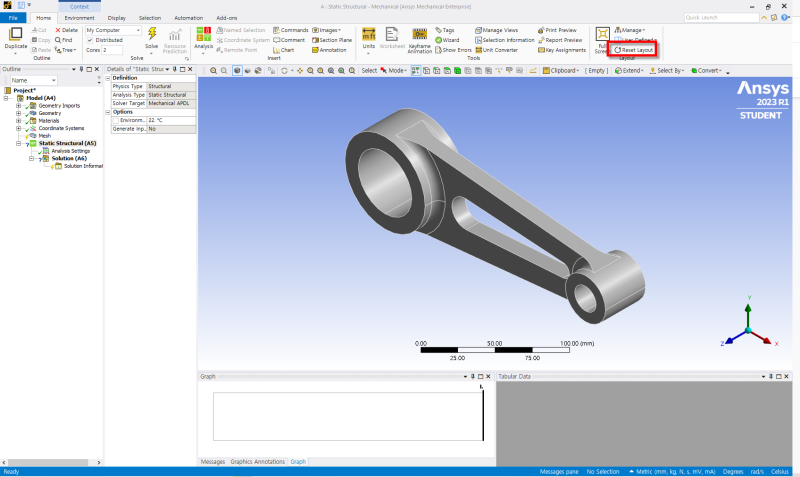Switch to the Selection ribbon tab
The width and height of the screenshot is (800, 477).
(x=150, y=18)
